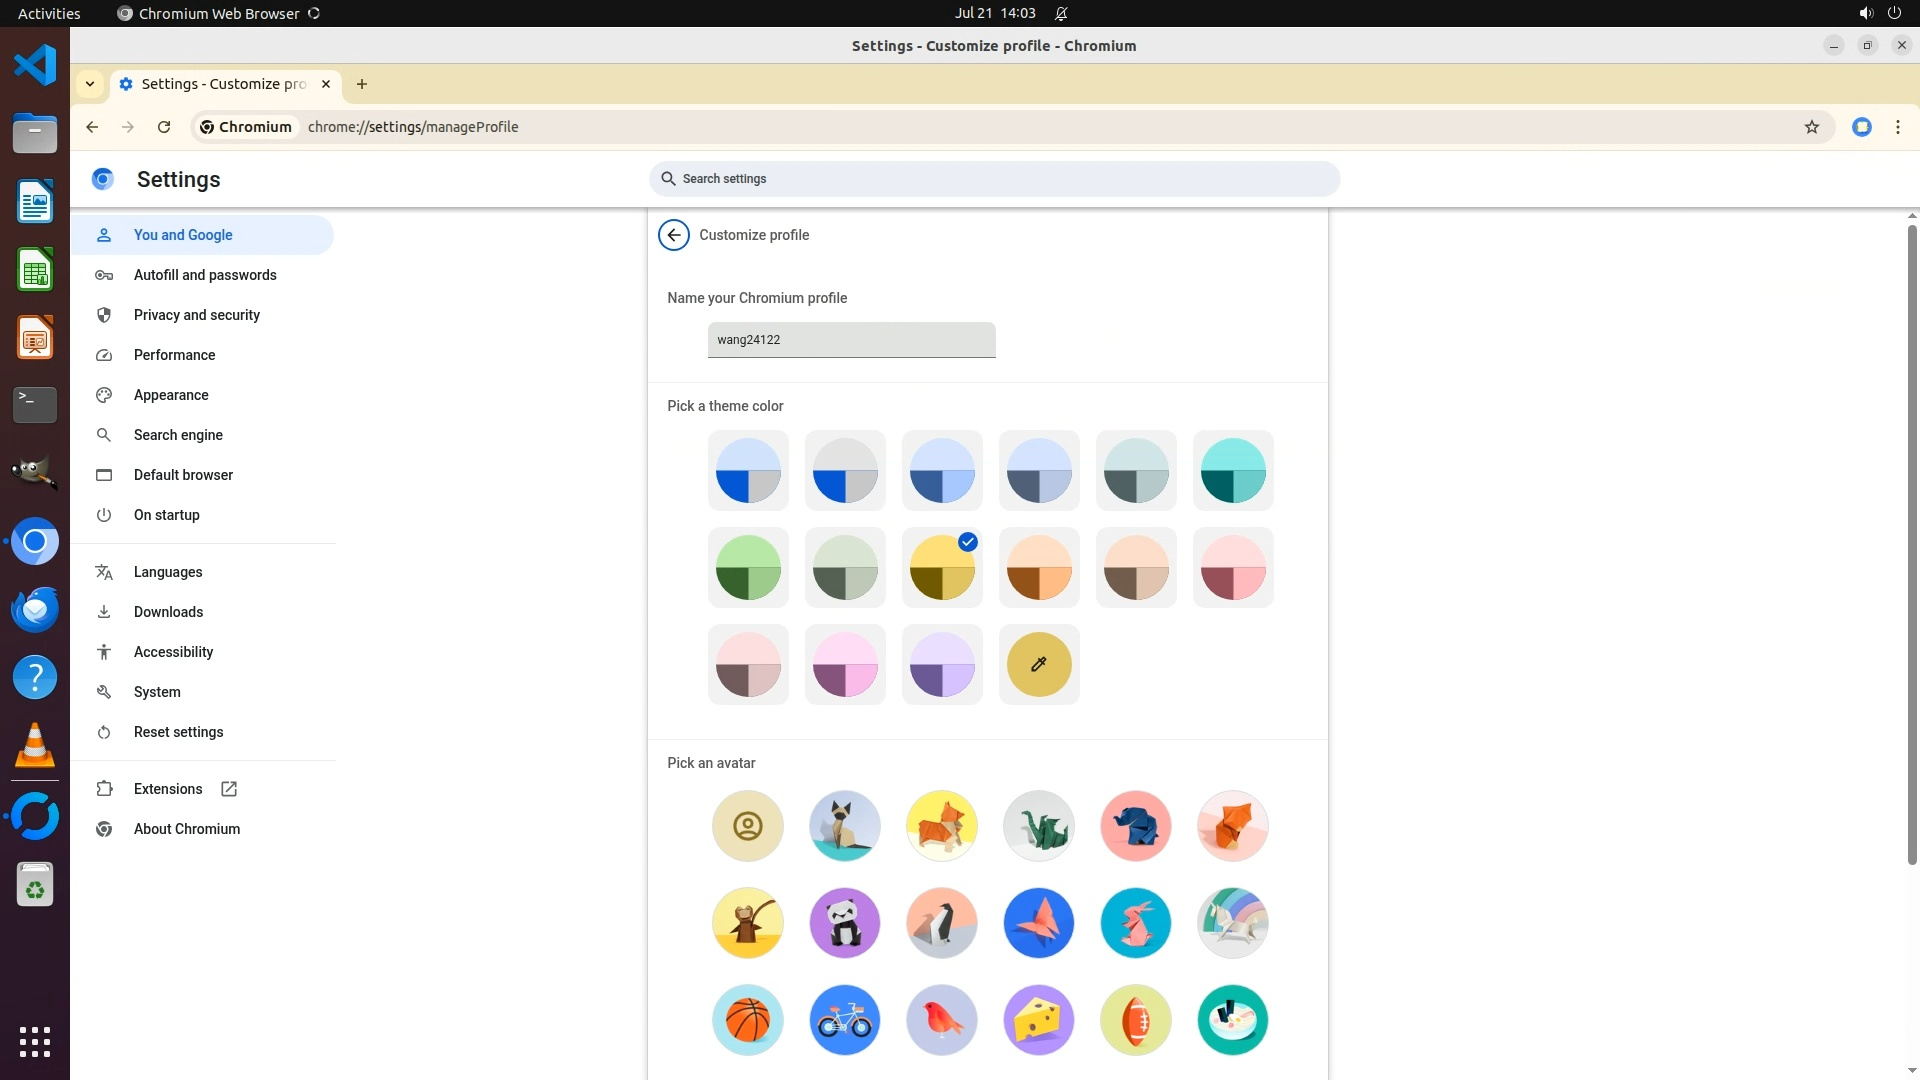Image resolution: width=1920 pixels, height=1080 pixels.
Task: Click the profile name text field
Action: click(851, 340)
